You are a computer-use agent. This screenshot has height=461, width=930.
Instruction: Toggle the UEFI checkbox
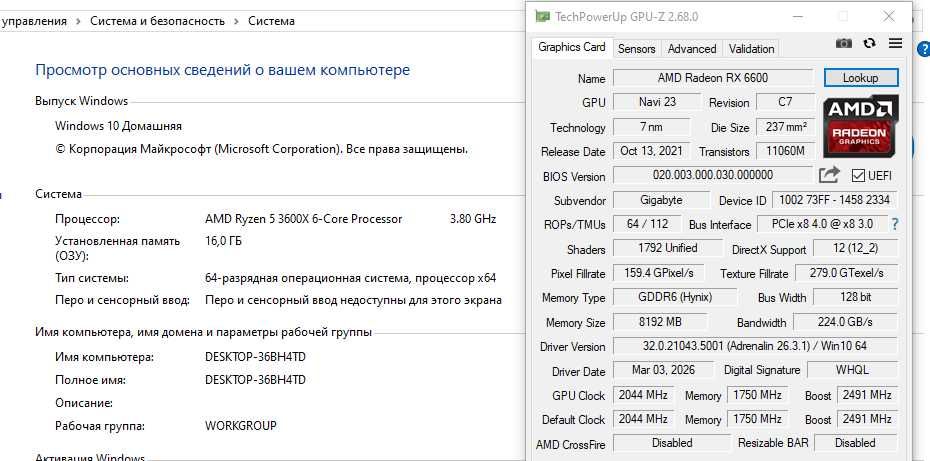click(858, 176)
